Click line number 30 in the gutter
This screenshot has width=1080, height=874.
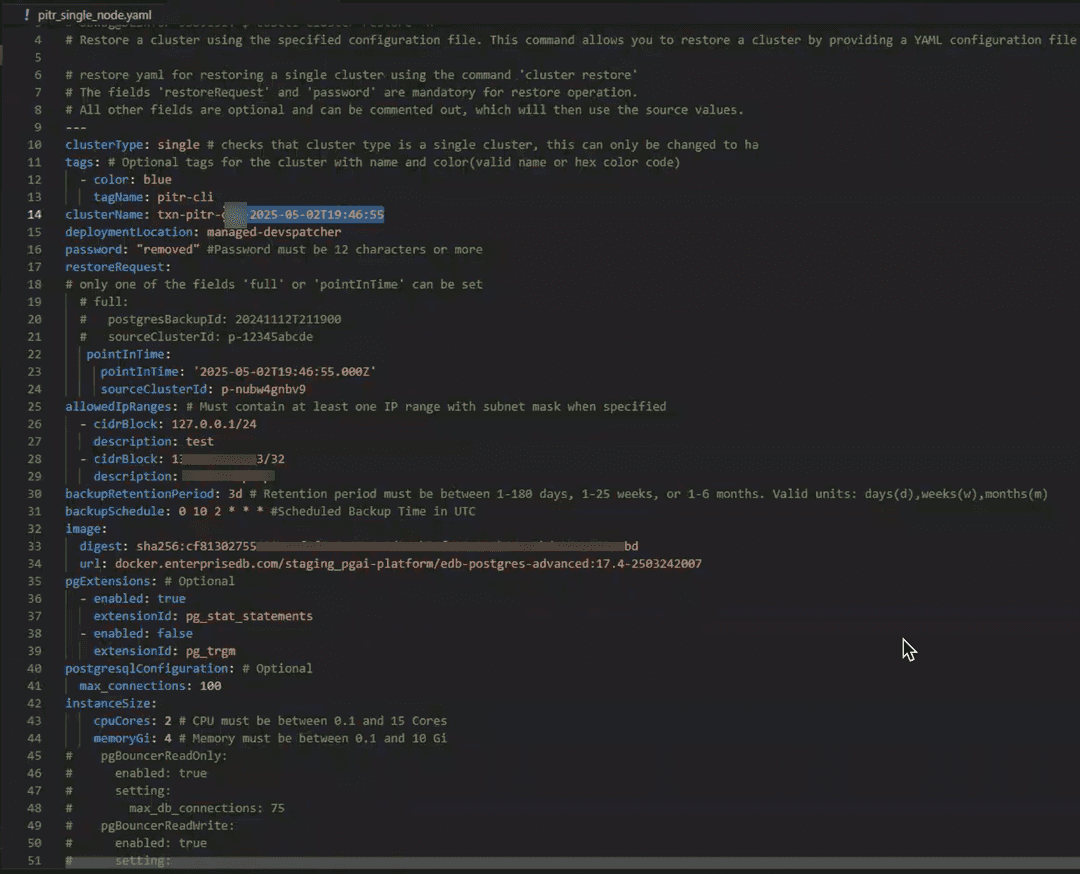click(x=34, y=493)
